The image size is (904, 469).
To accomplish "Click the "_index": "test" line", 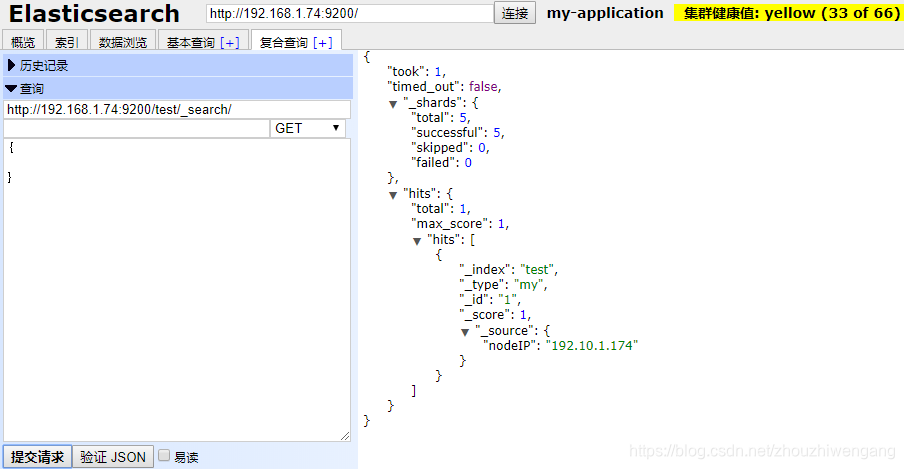I will 508,269.
